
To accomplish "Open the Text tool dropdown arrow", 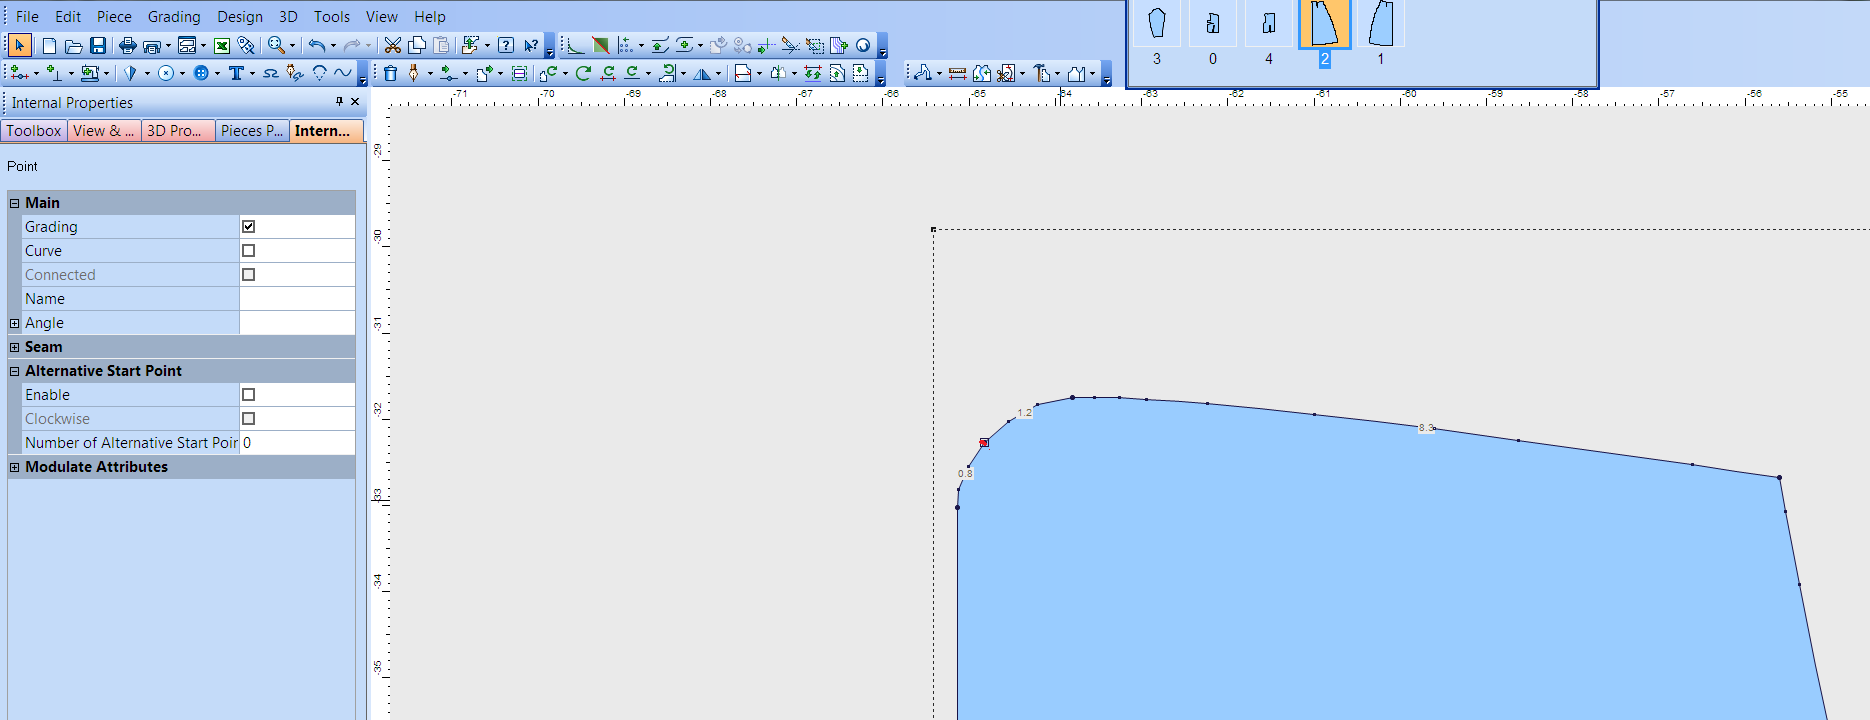I will (252, 73).
